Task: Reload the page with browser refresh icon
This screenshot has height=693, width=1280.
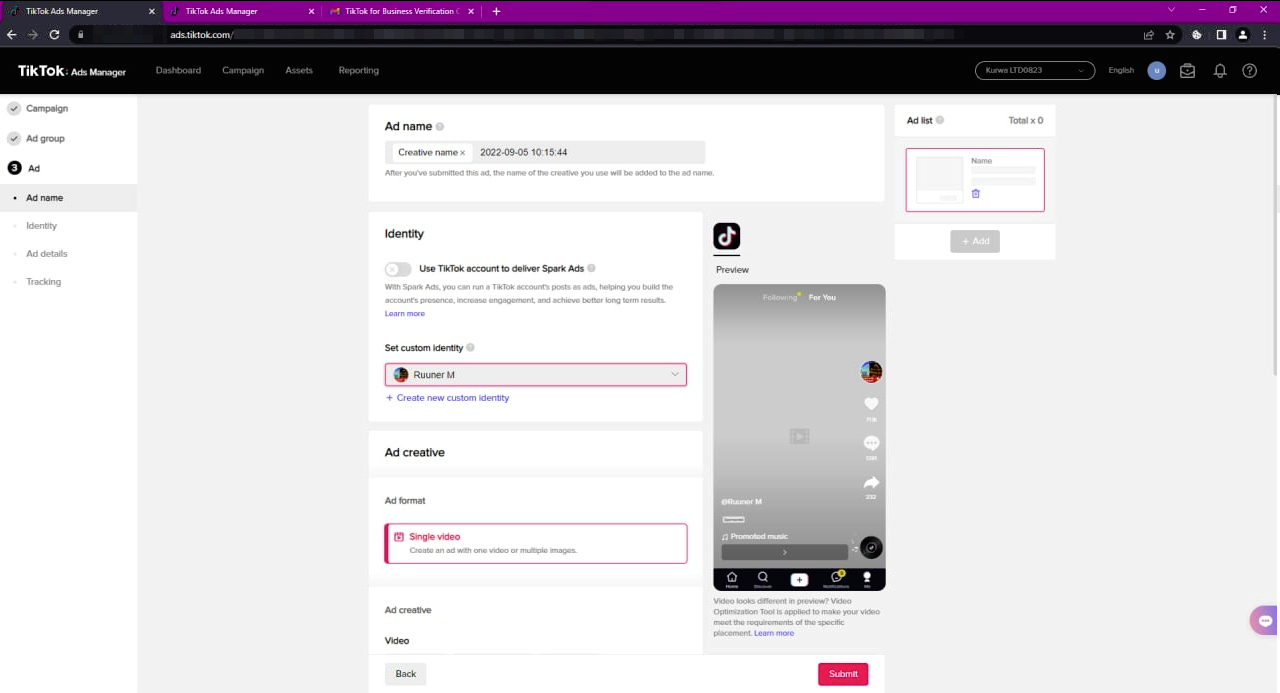Action: click(54, 34)
